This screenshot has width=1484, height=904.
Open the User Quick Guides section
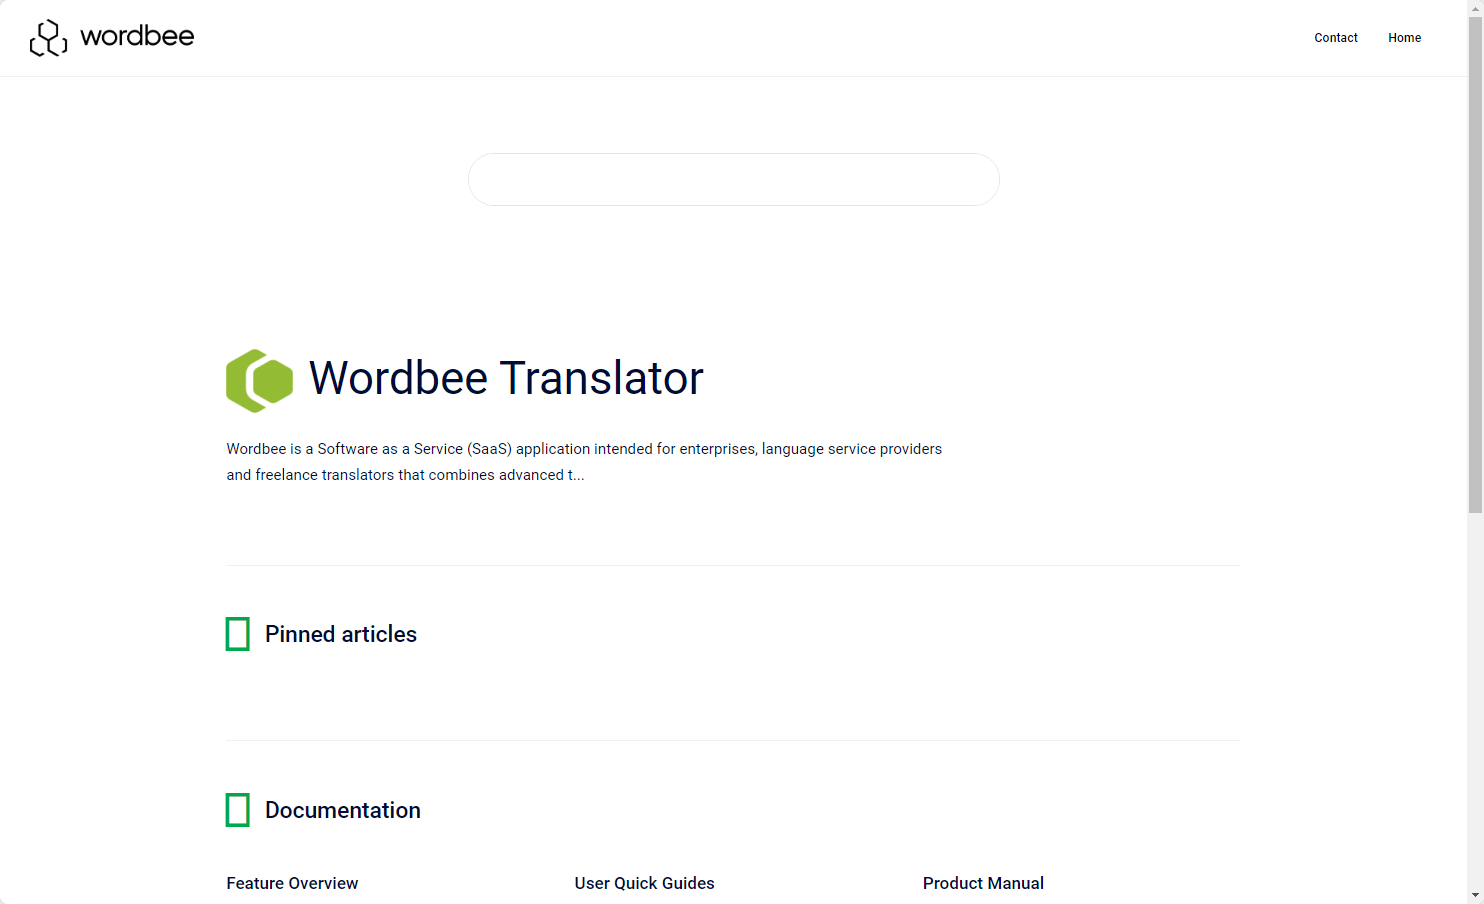click(644, 883)
